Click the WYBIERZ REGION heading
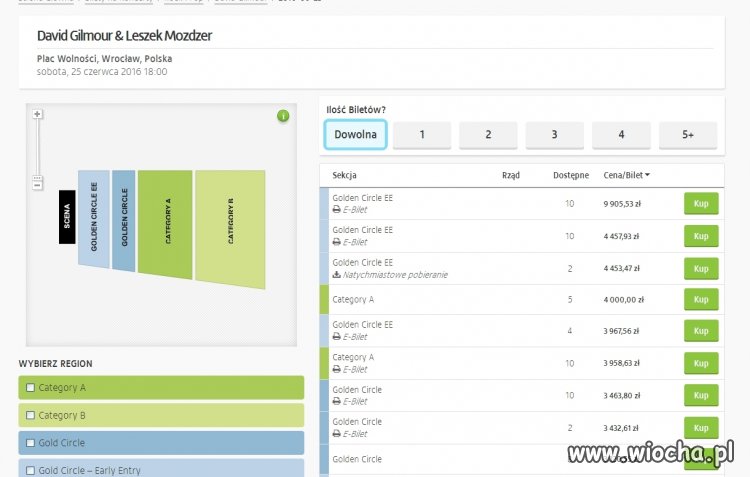The image size is (750, 477). pyautogui.click(x=55, y=364)
